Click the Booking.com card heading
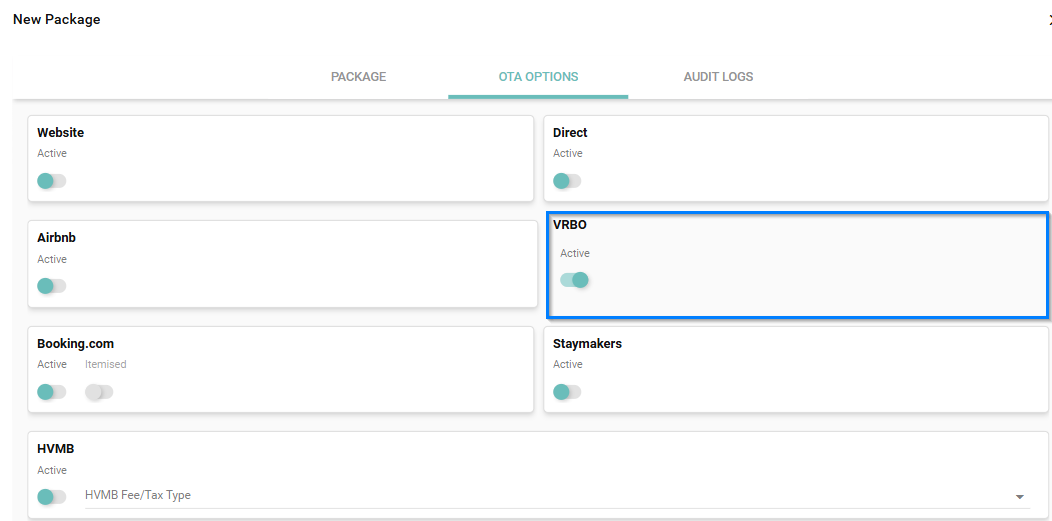 (76, 344)
